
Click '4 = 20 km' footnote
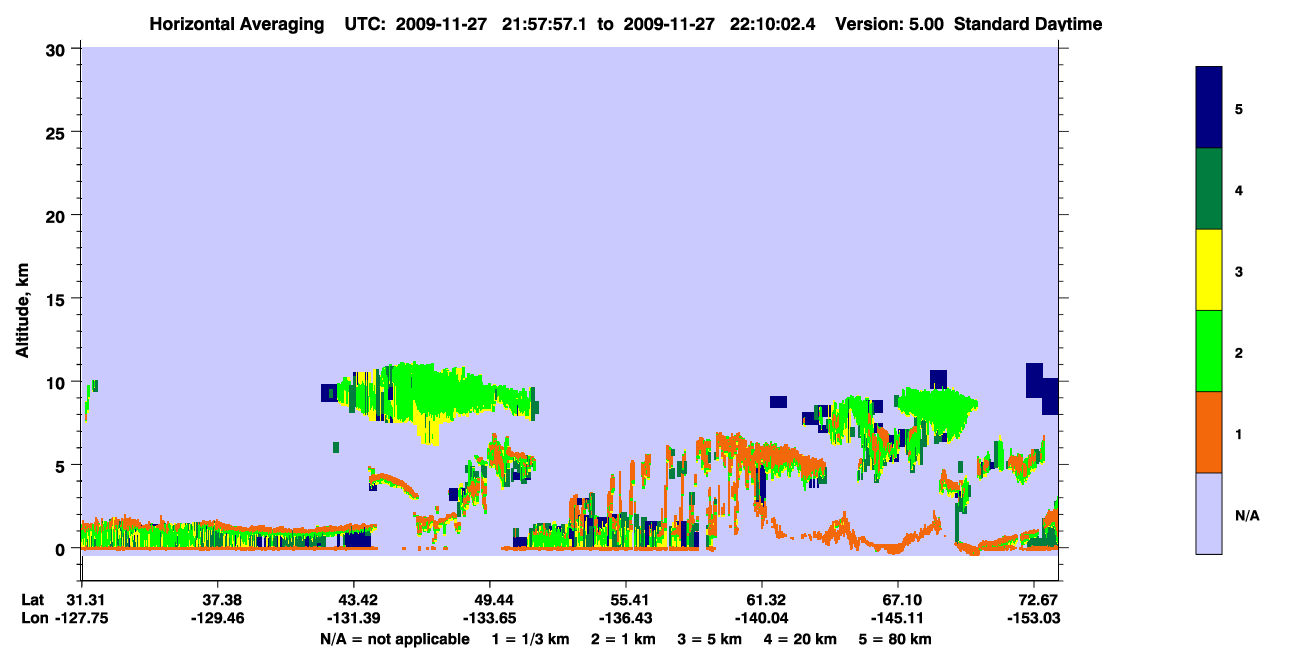point(802,639)
